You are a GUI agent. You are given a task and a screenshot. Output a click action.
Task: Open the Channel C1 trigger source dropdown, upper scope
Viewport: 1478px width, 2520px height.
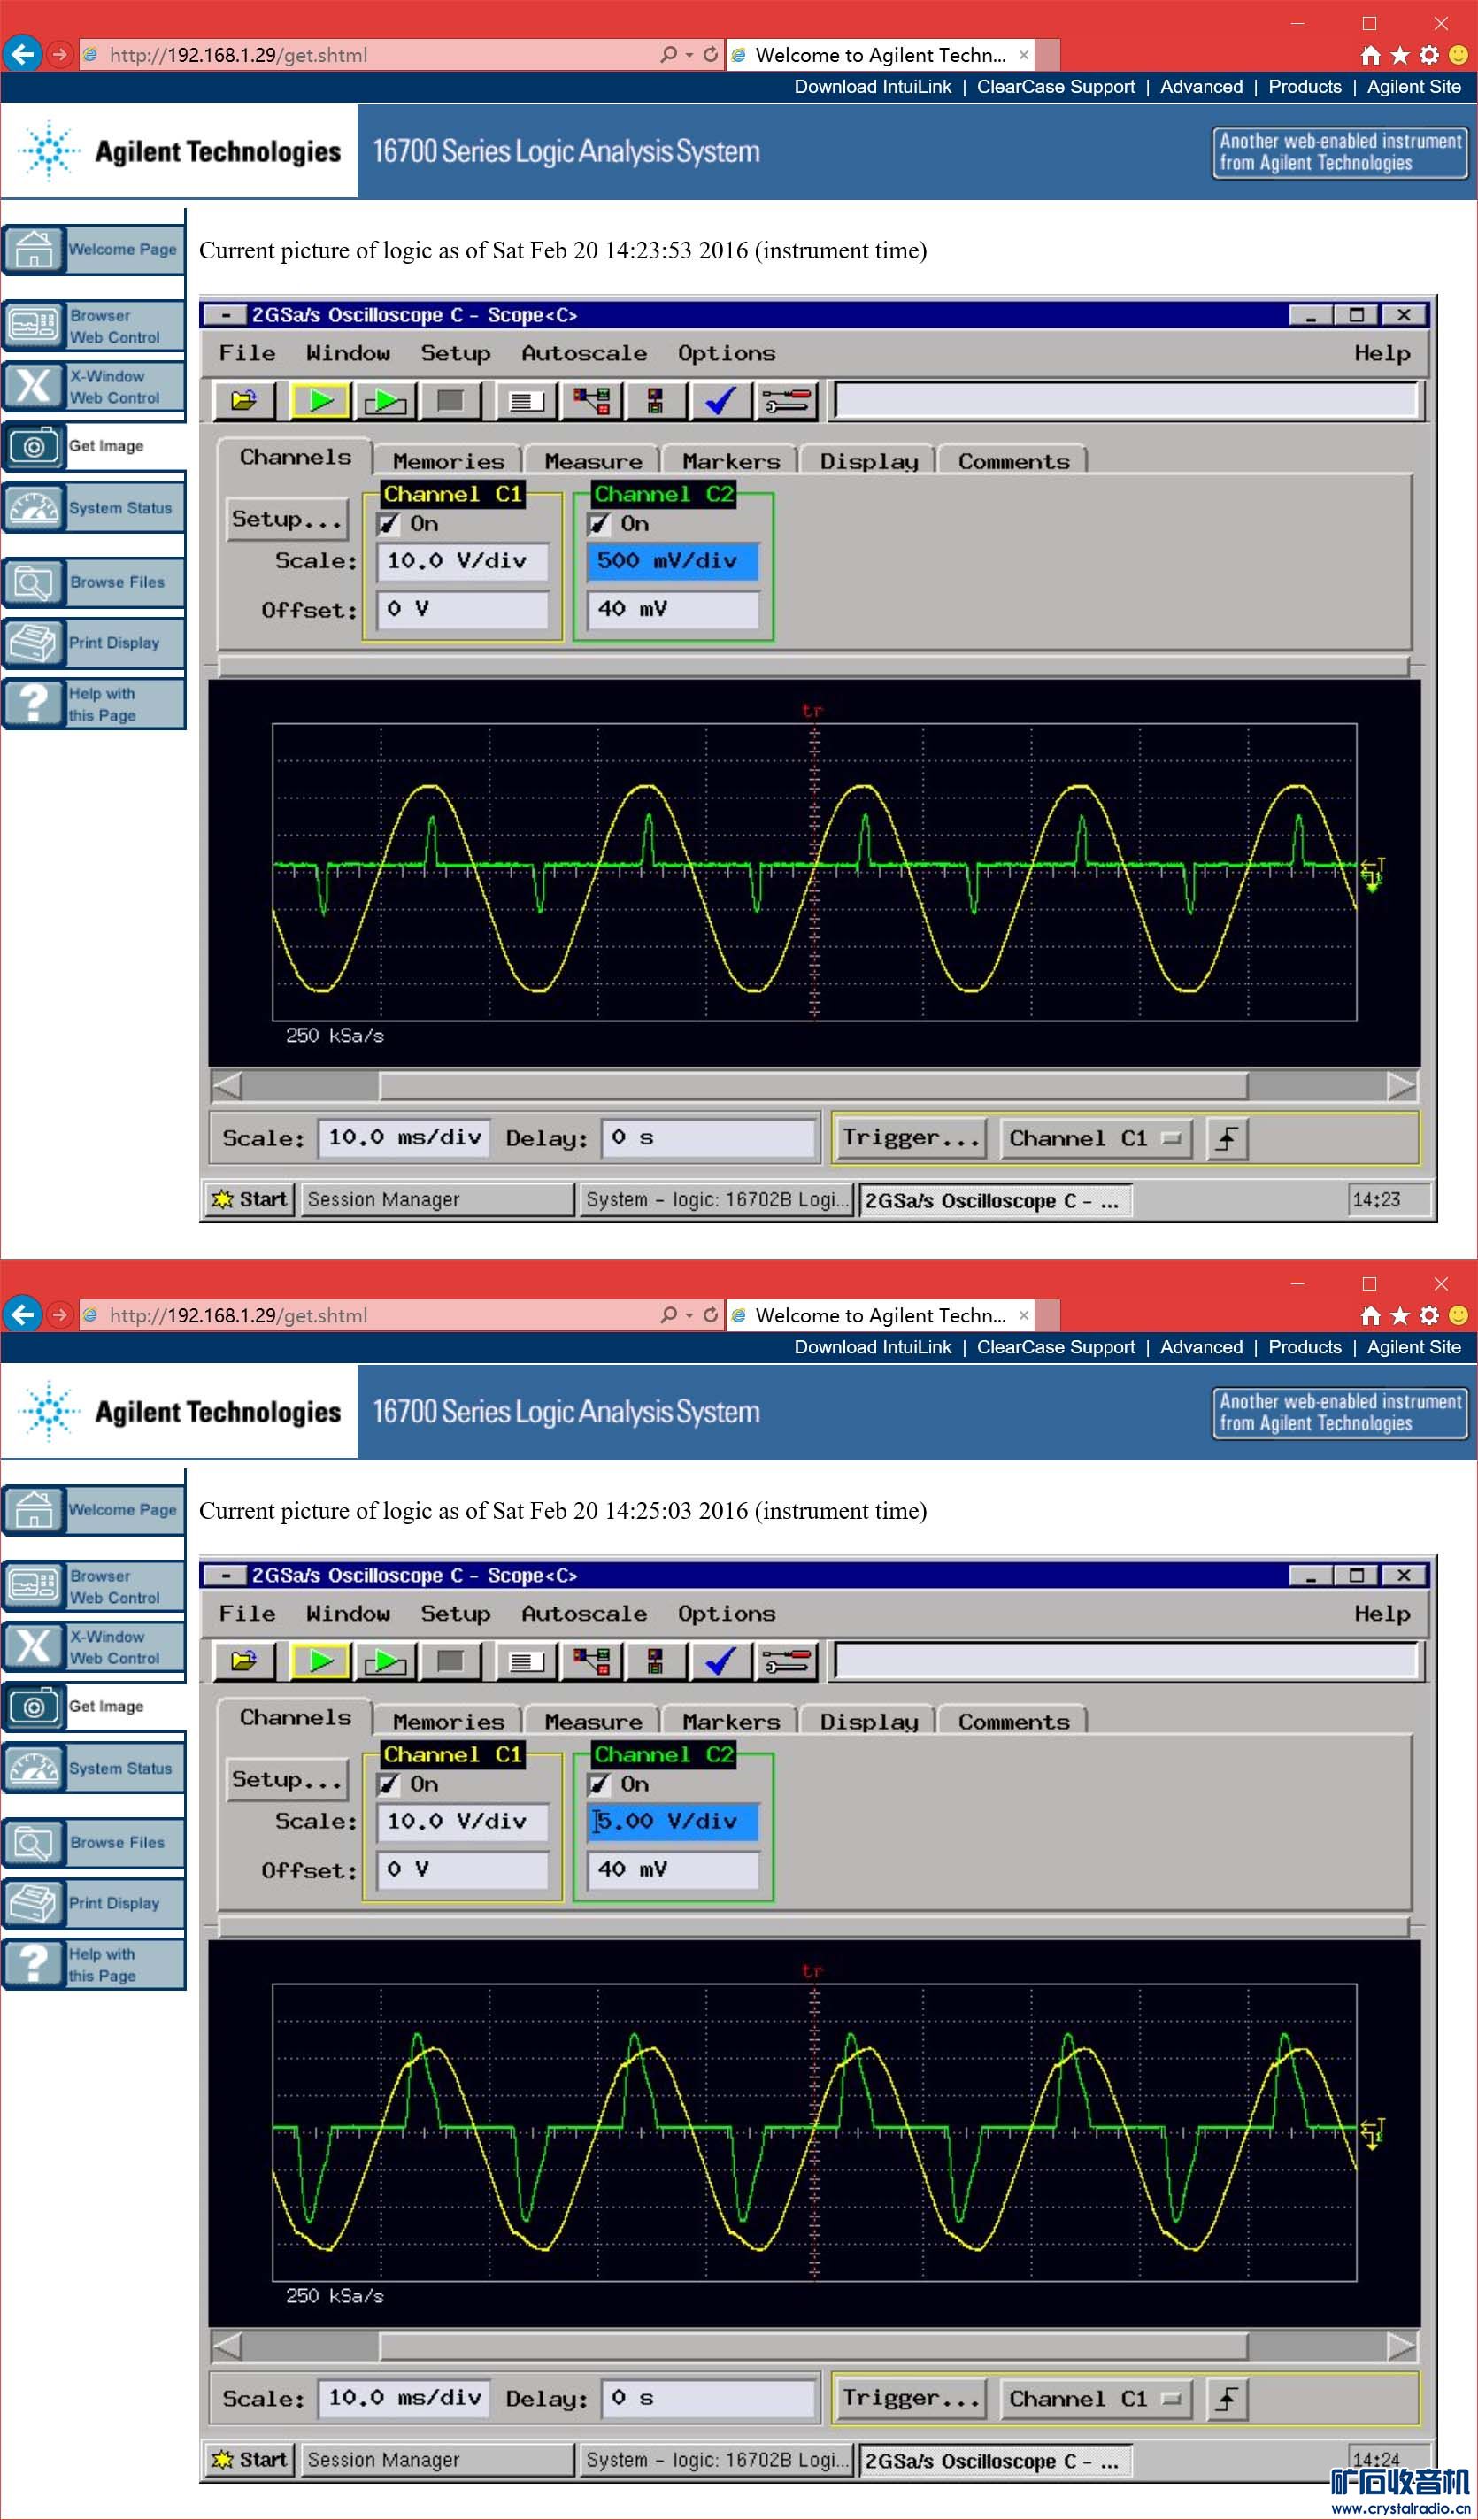(1096, 1138)
